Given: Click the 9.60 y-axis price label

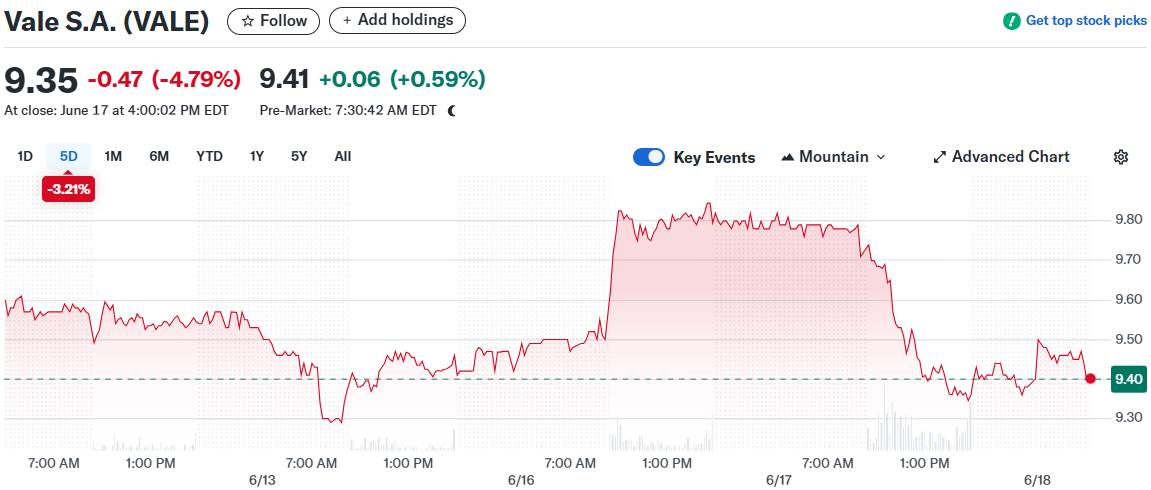Looking at the screenshot, I should click(x=1128, y=299).
